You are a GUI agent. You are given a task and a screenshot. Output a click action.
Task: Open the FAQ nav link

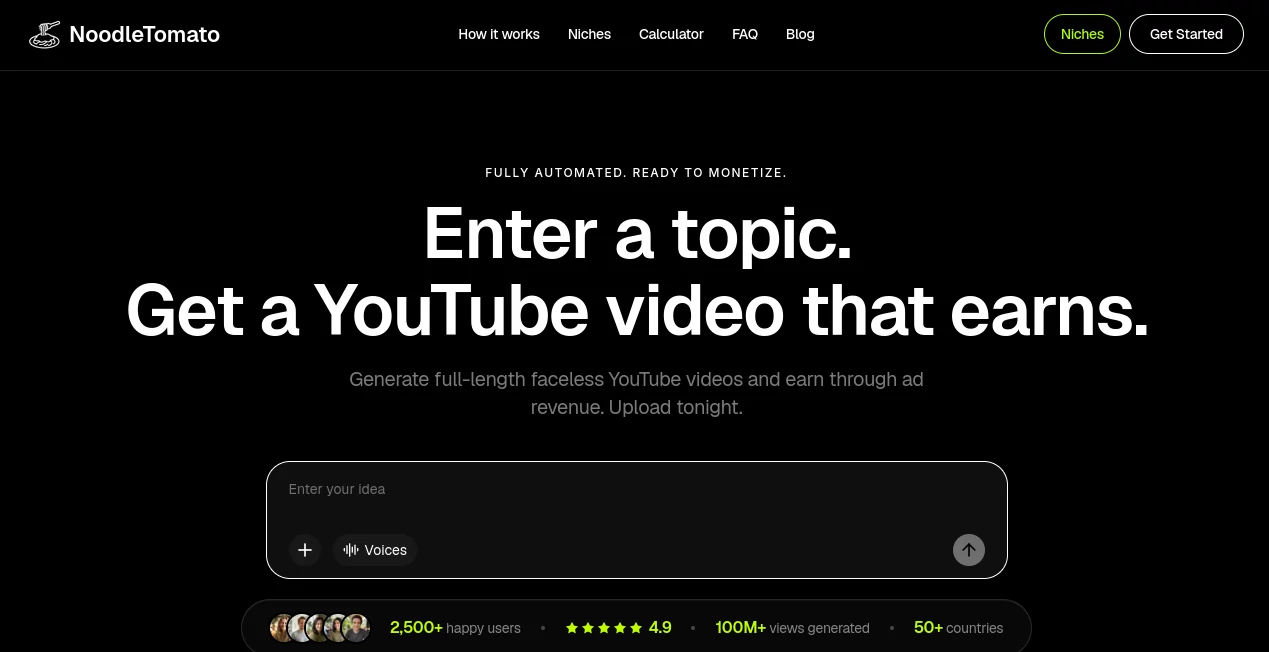click(745, 34)
